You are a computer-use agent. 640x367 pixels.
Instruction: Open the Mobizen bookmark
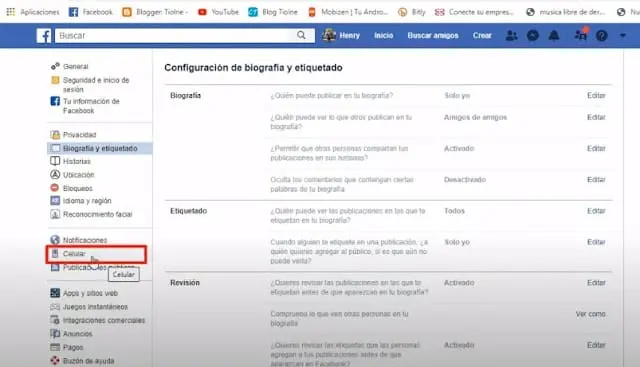click(x=347, y=12)
